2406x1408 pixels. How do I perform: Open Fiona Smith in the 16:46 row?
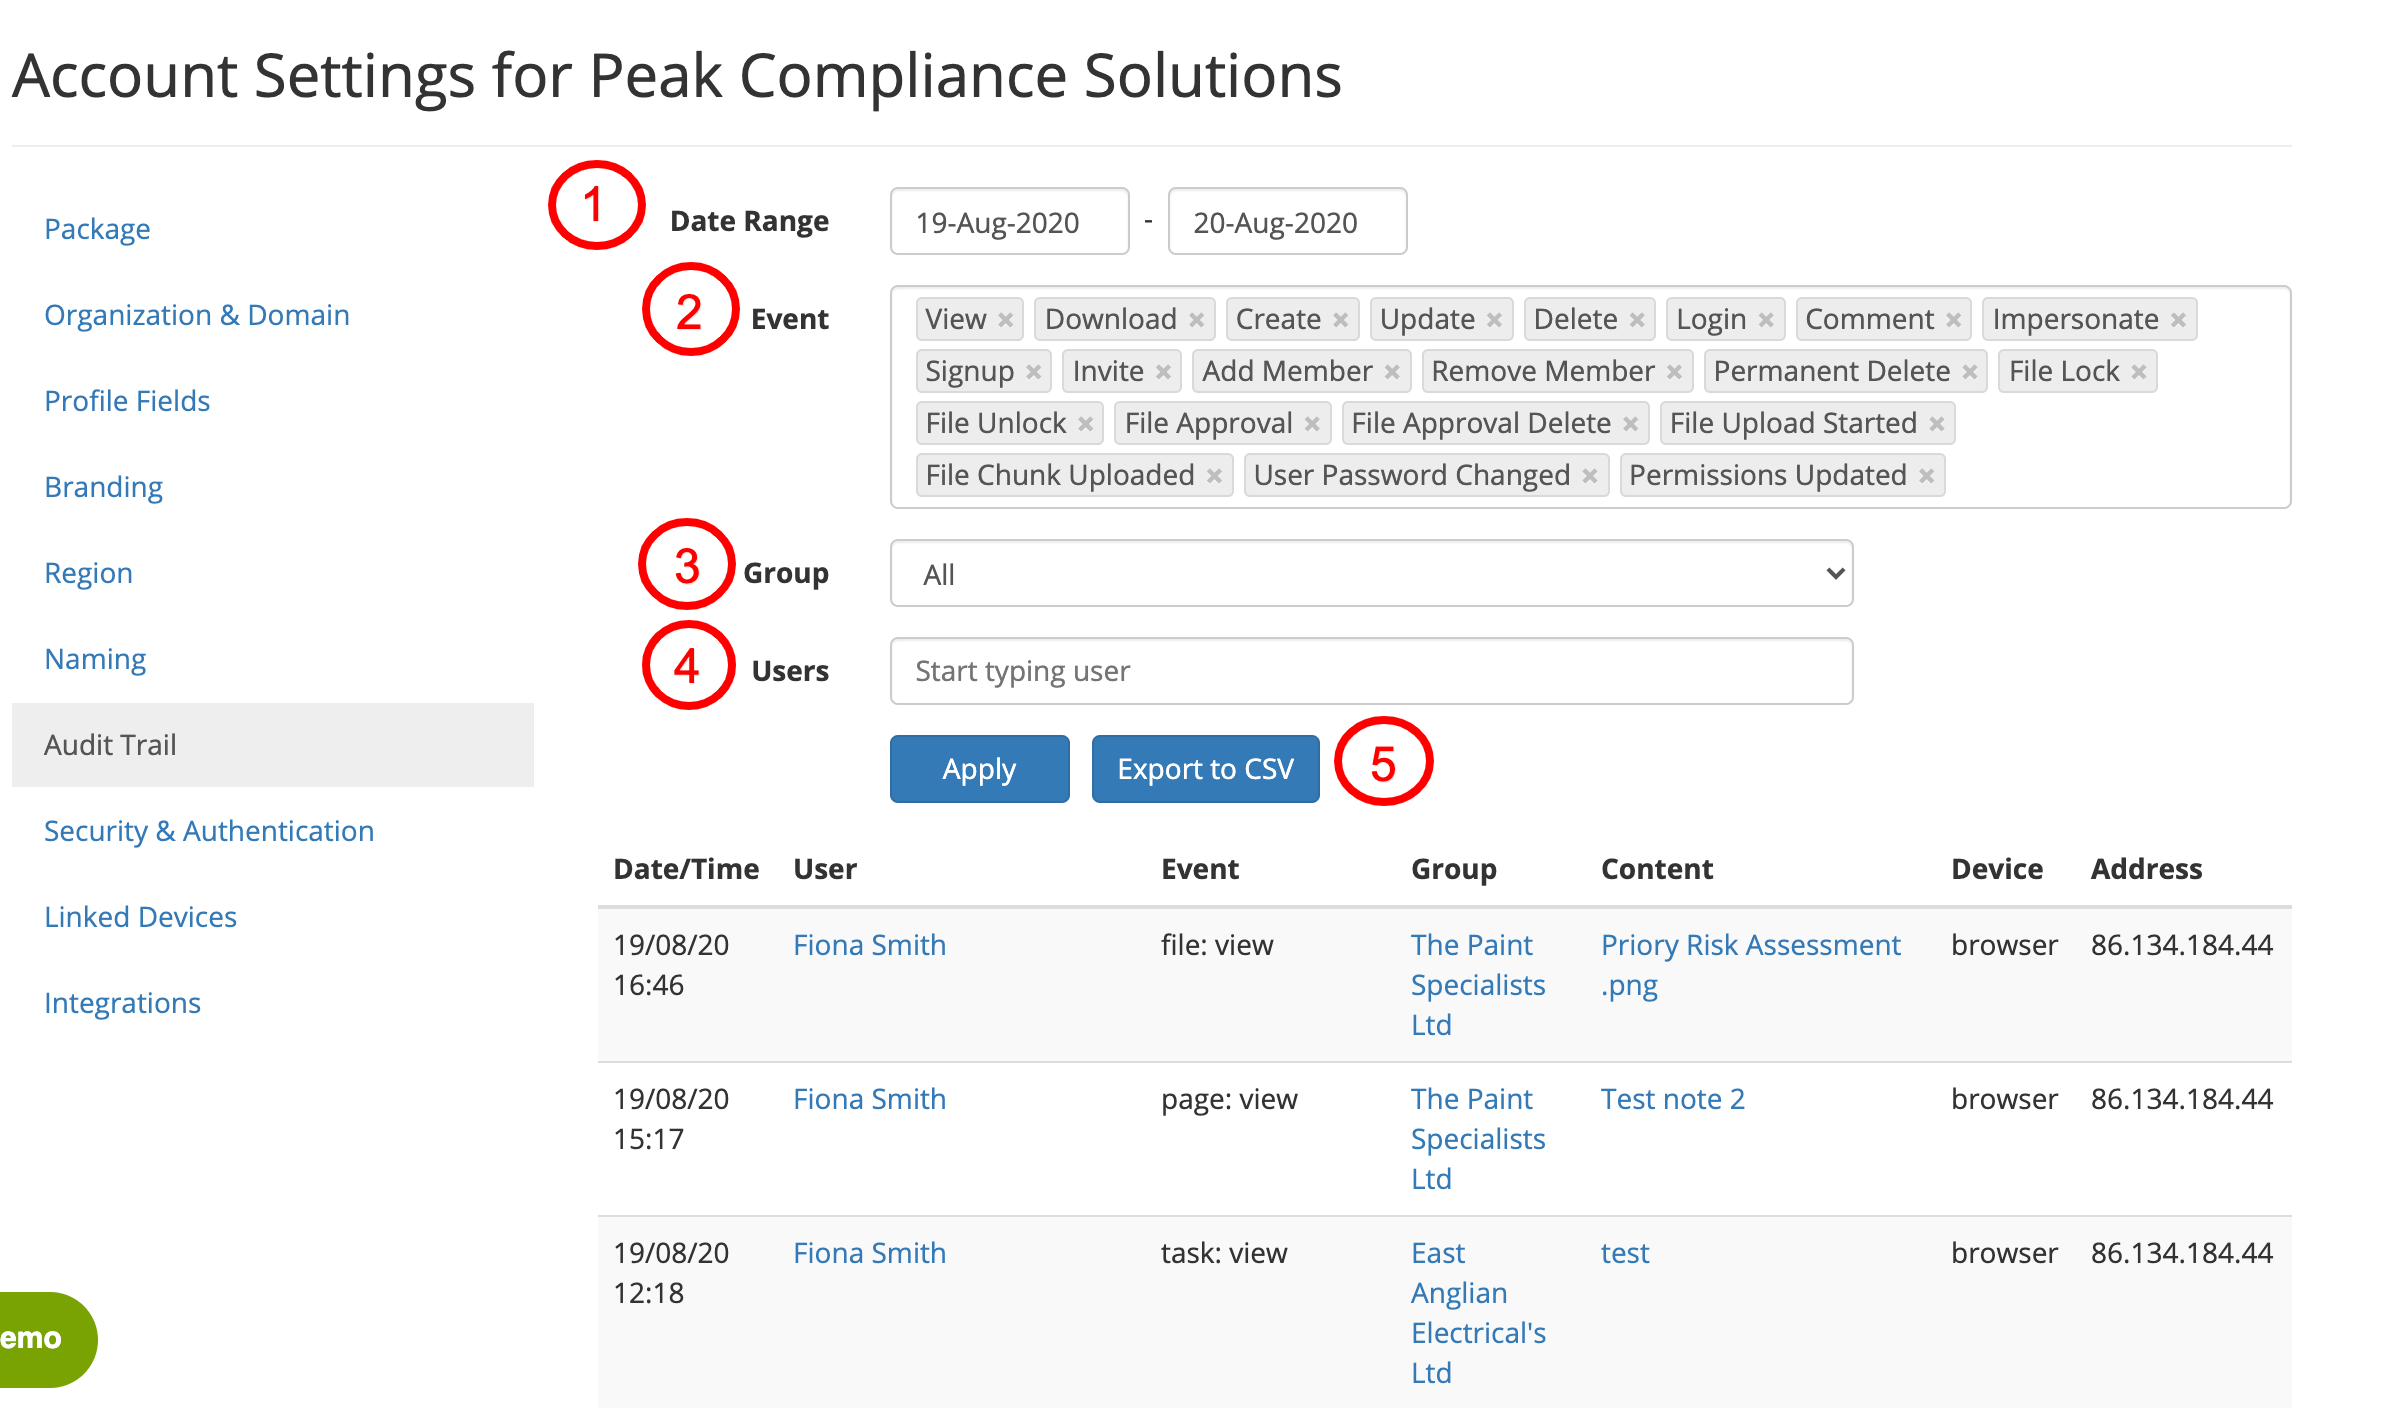(869, 945)
